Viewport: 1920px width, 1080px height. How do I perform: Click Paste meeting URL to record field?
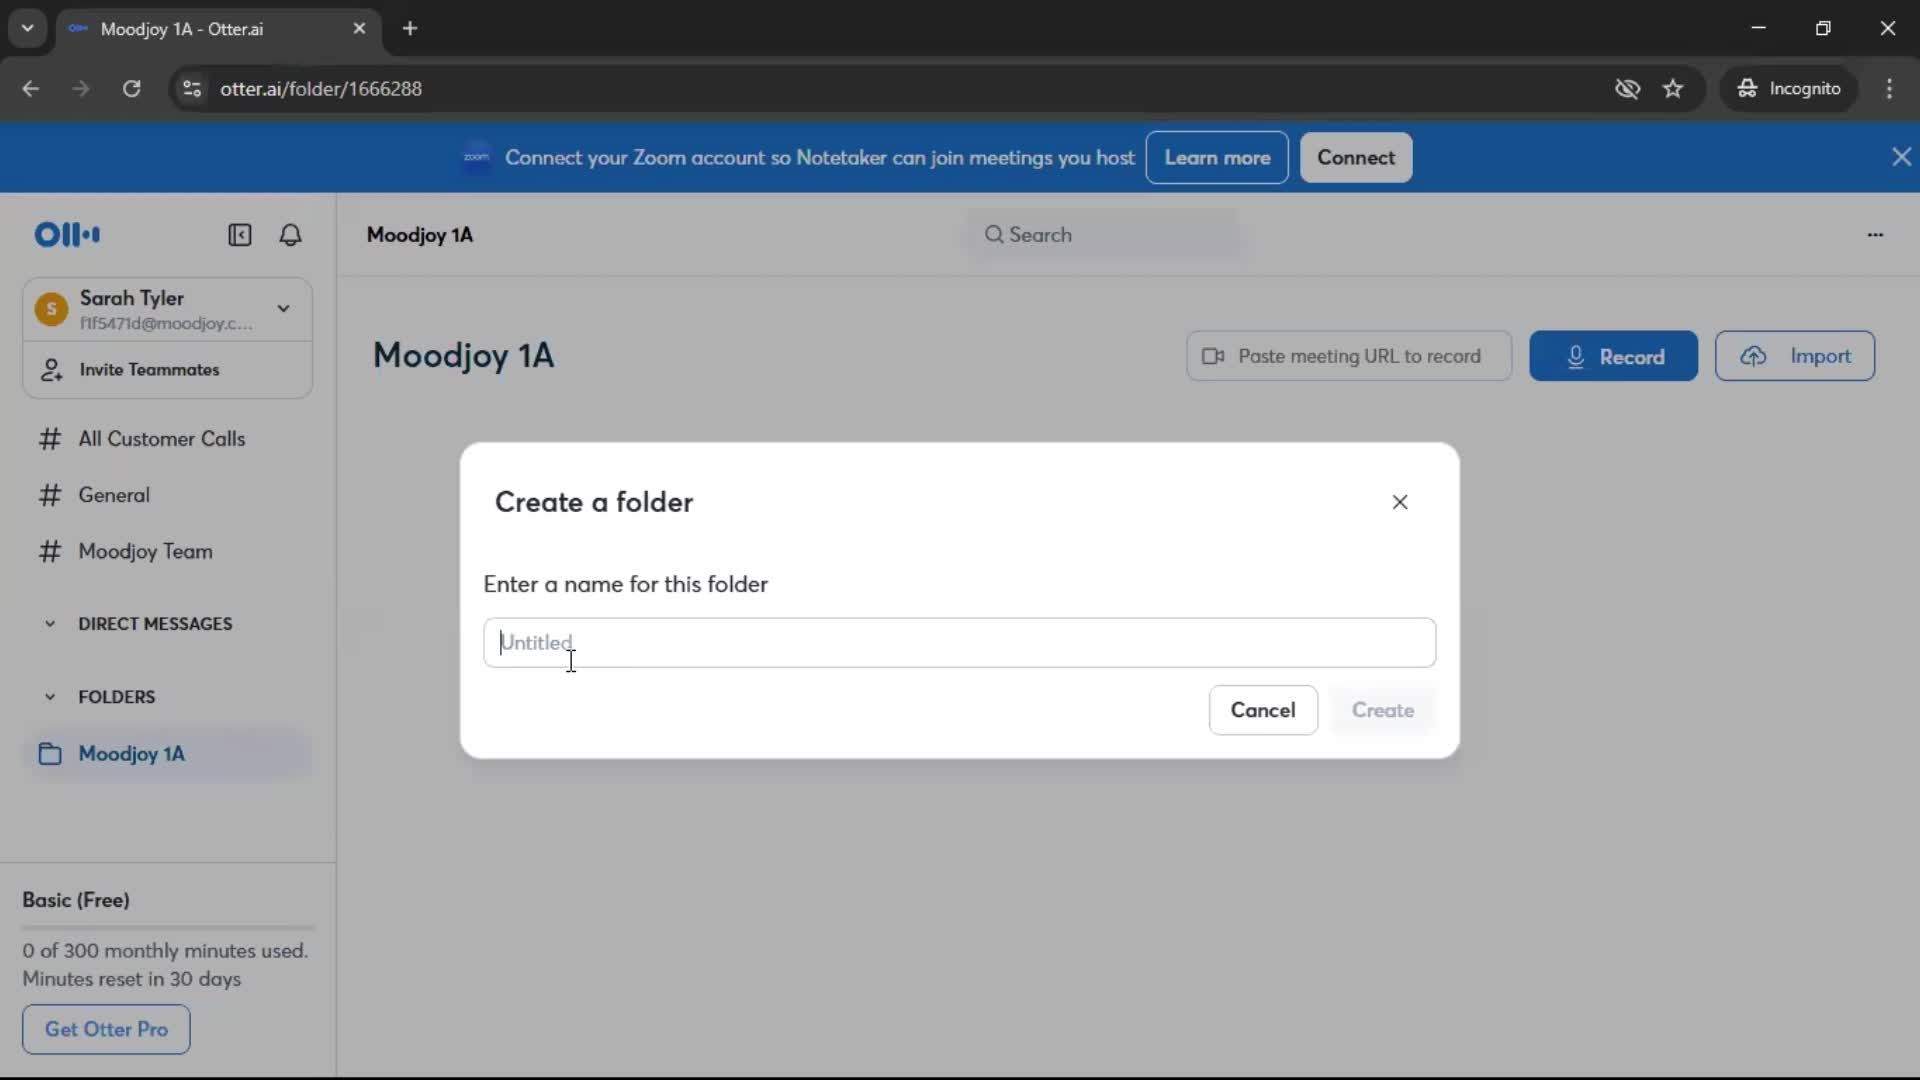point(1349,356)
